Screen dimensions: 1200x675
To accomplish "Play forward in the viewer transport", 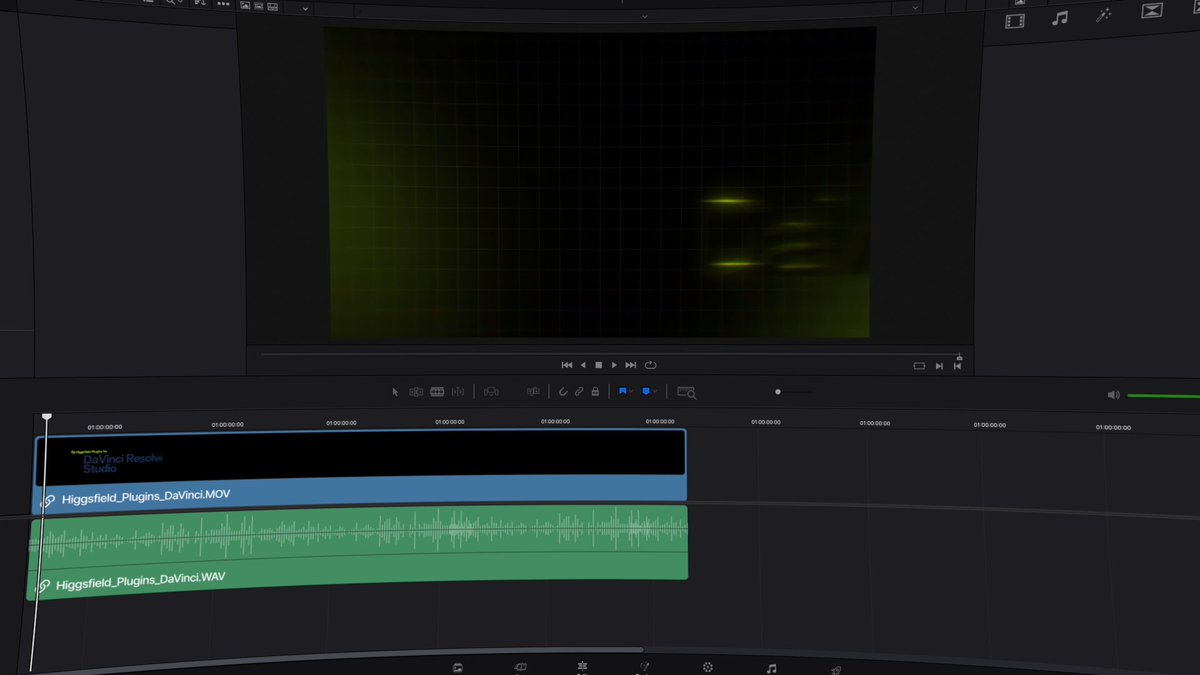I will 614,365.
